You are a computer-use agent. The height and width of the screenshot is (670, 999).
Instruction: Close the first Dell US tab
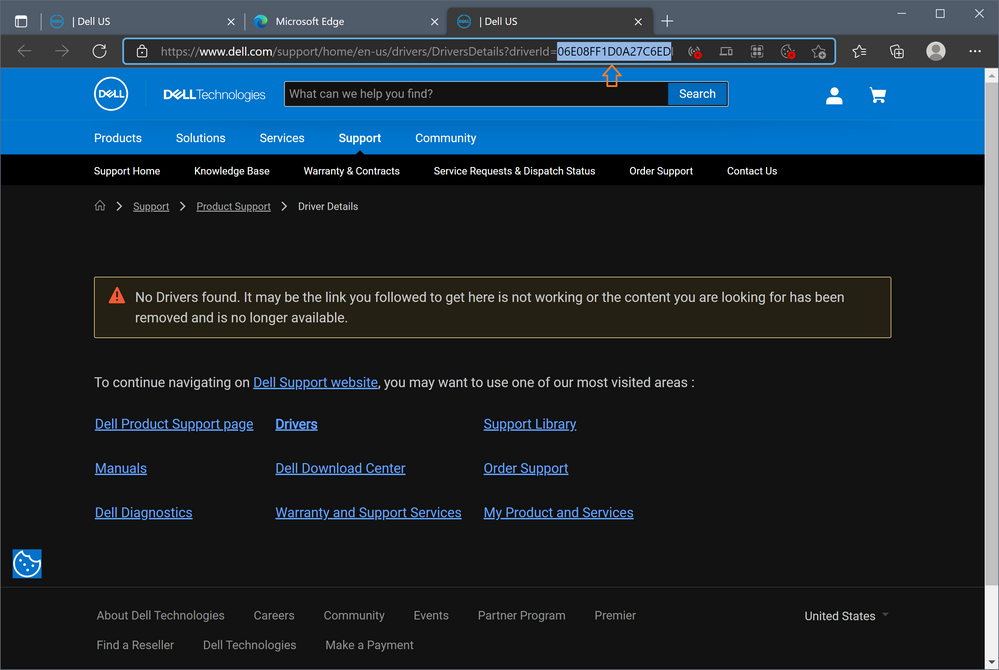[231, 22]
